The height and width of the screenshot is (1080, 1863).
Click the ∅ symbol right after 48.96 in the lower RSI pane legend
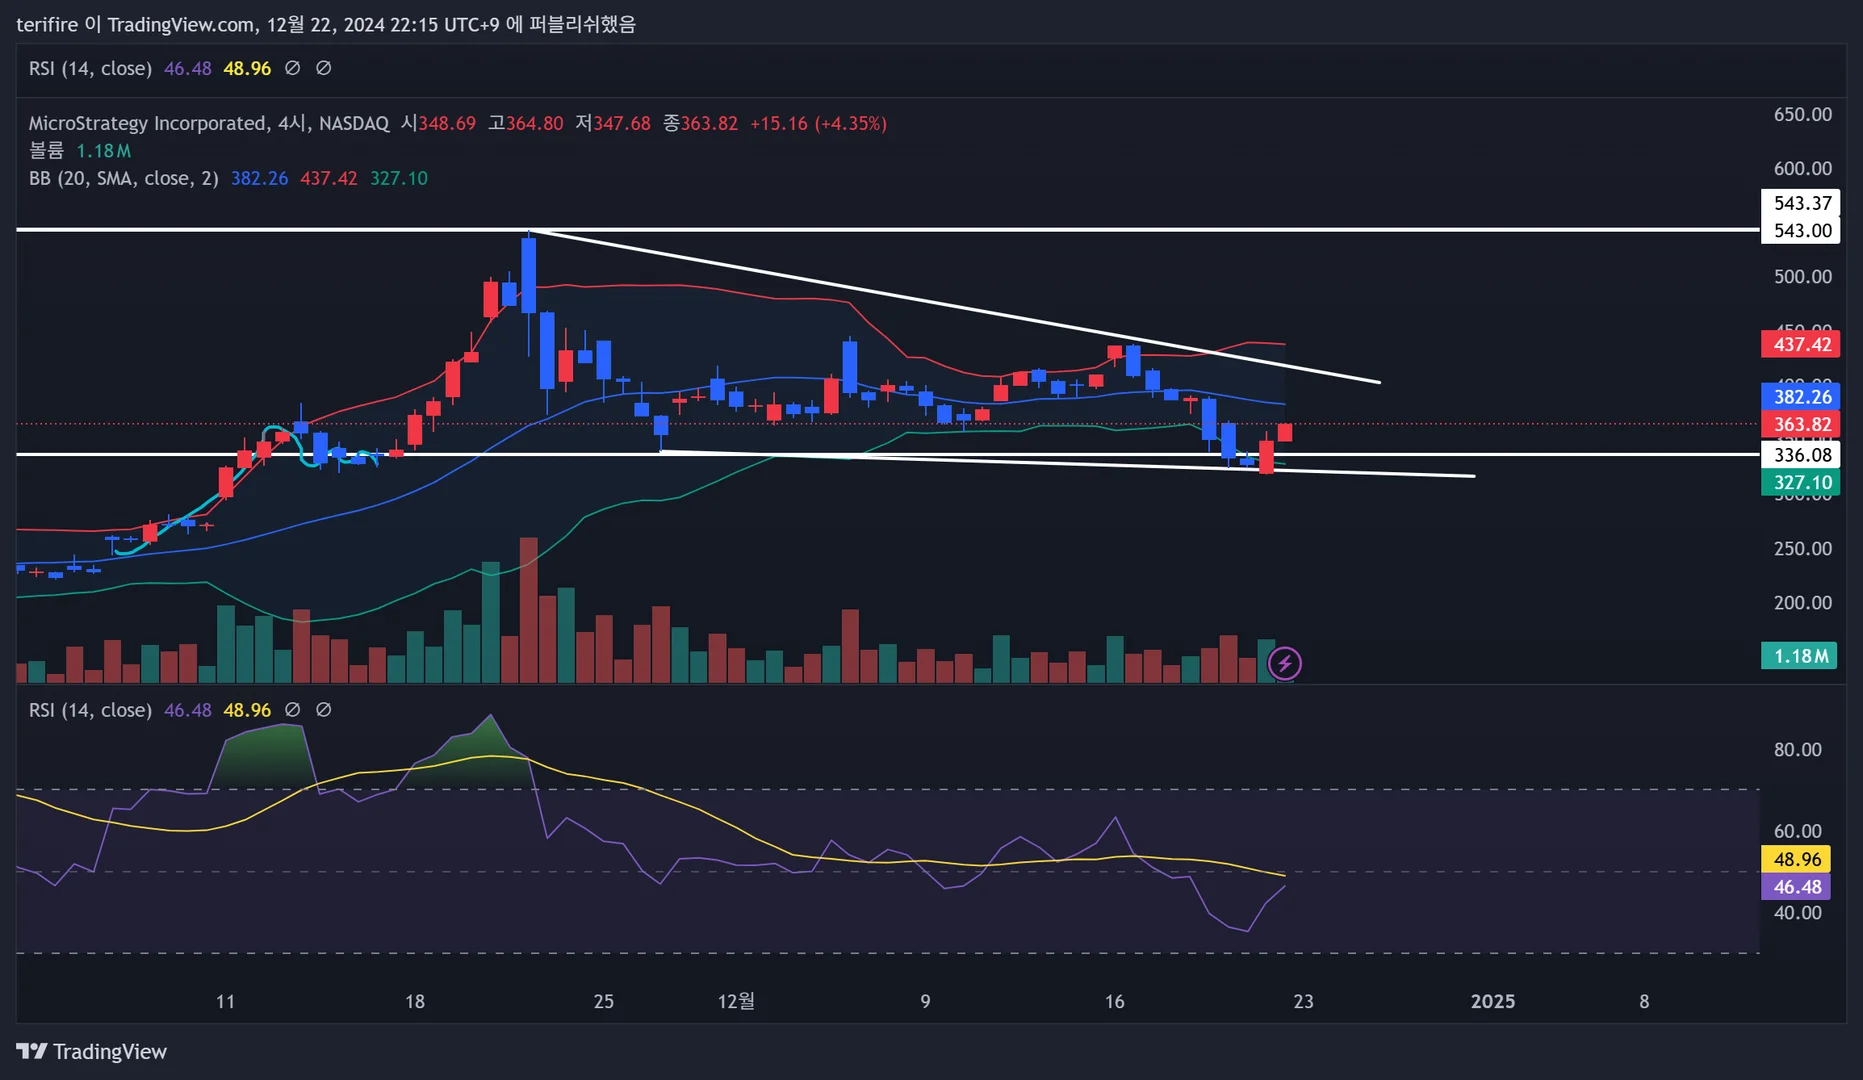[x=292, y=710]
